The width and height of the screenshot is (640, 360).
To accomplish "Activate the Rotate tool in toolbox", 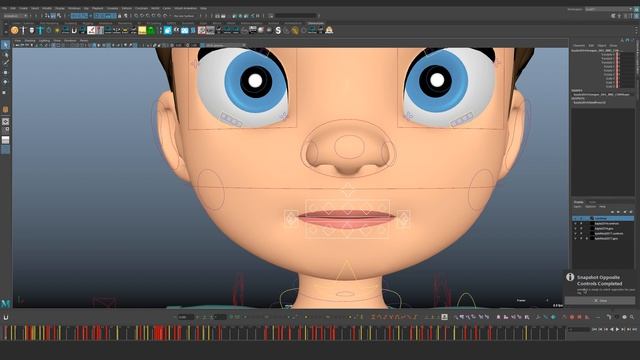I will pyautogui.click(x=5, y=82).
